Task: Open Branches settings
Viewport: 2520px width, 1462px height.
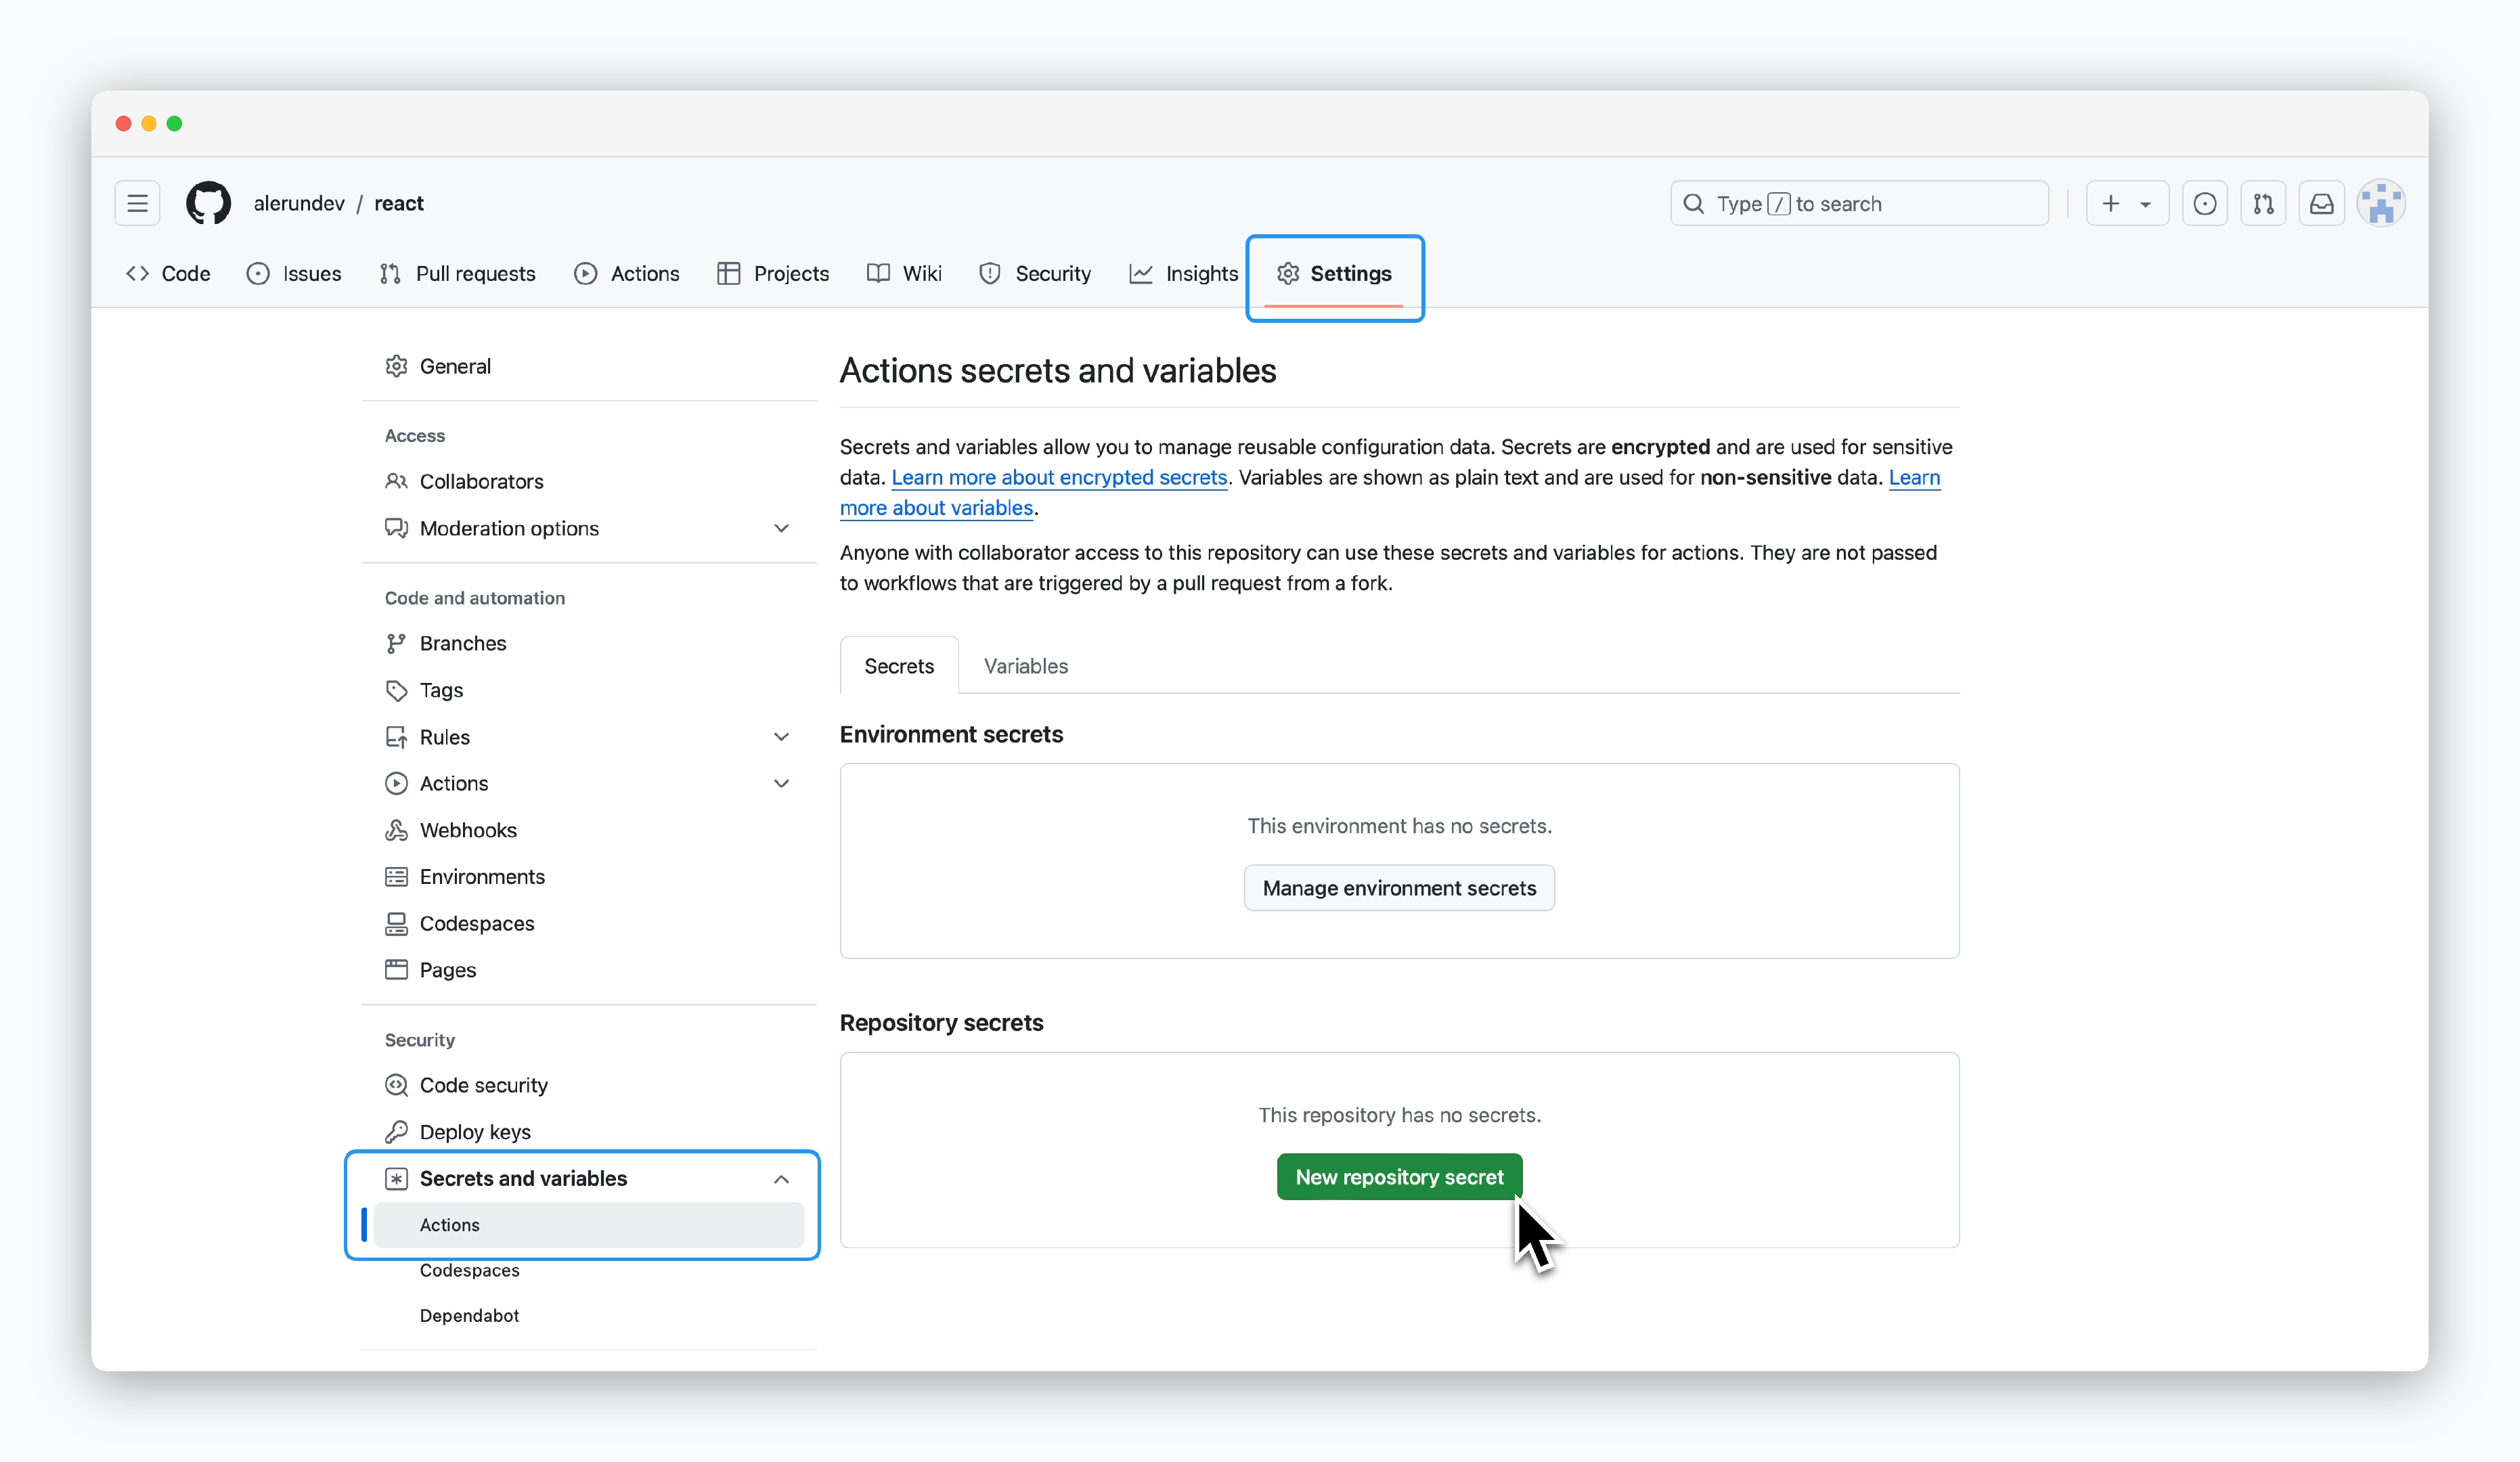Action: click(589, 643)
